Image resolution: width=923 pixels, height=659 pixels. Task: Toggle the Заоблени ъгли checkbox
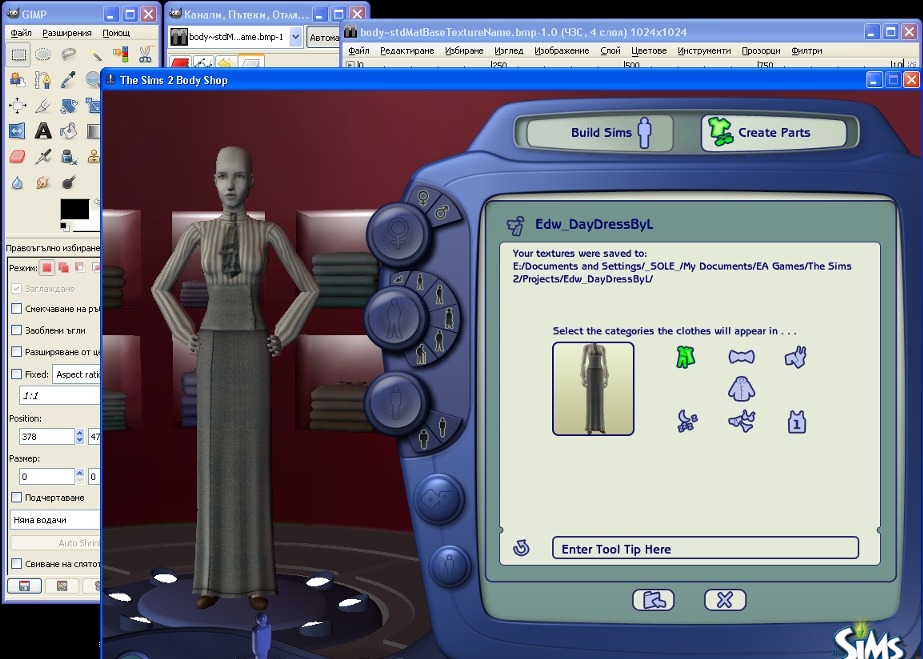click(x=16, y=330)
